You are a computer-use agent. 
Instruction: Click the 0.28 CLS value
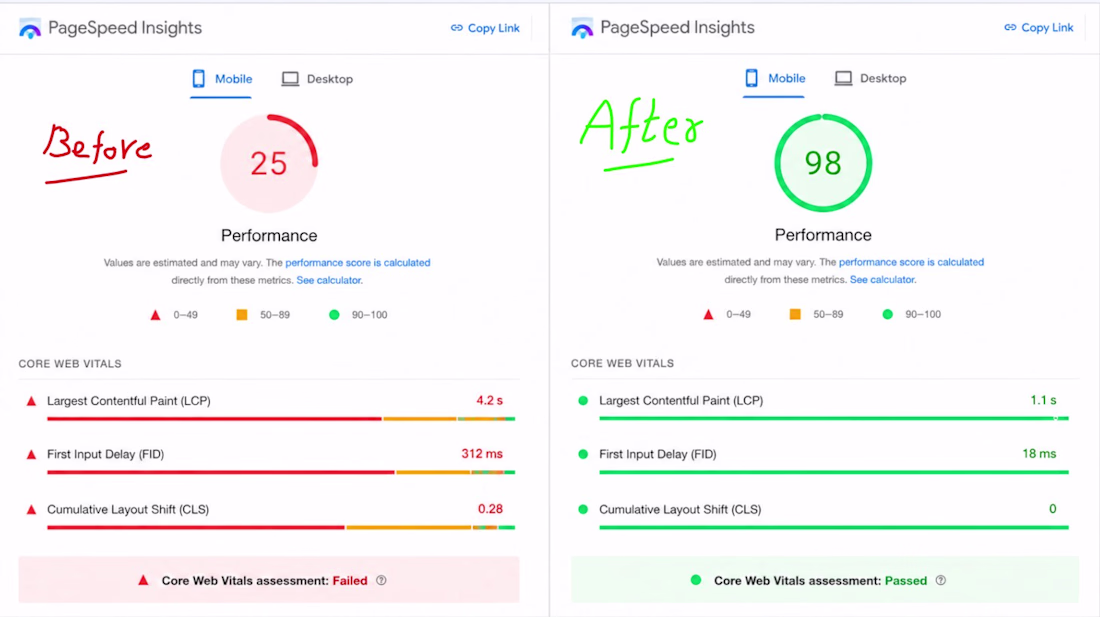coord(490,509)
